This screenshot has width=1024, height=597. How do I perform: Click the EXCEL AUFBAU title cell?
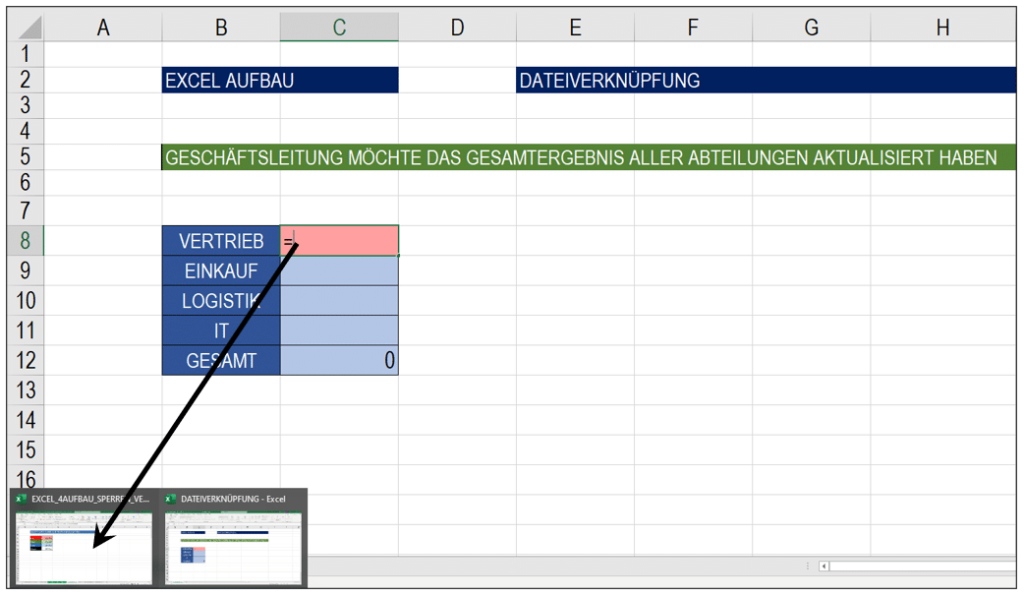(x=280, y=80)
